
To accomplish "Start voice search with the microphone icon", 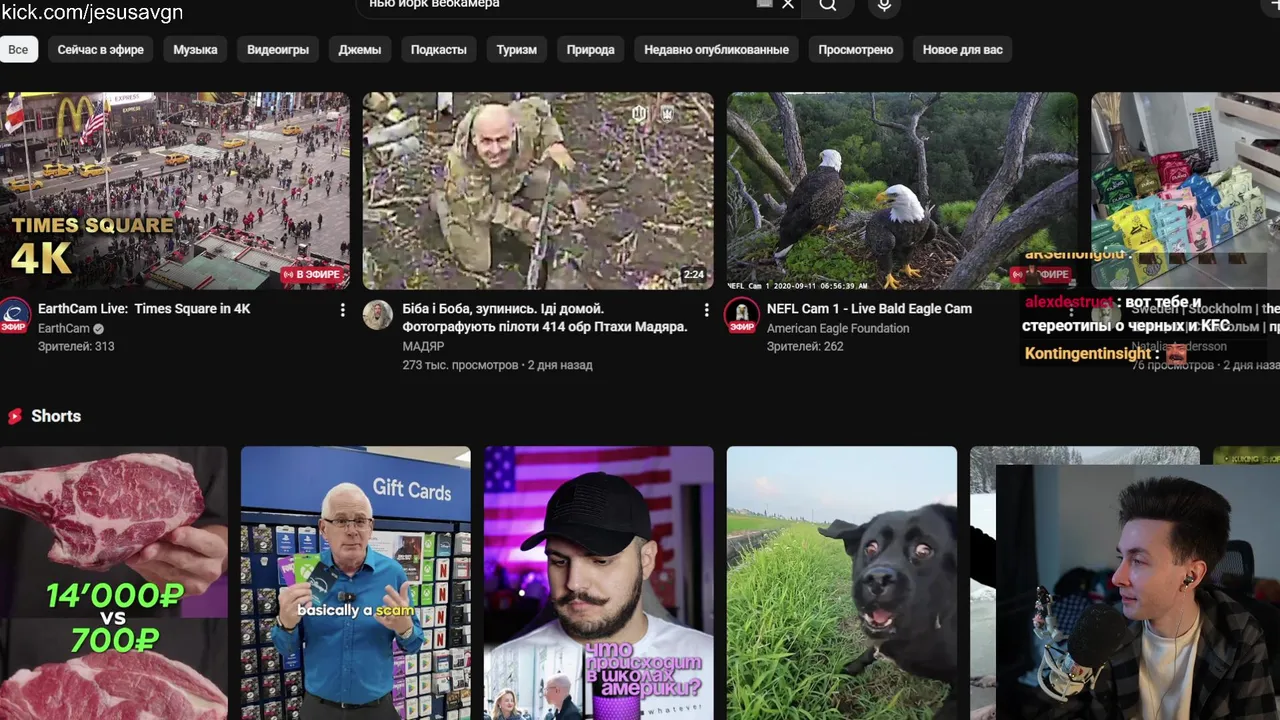I will [x=884, y=5].
